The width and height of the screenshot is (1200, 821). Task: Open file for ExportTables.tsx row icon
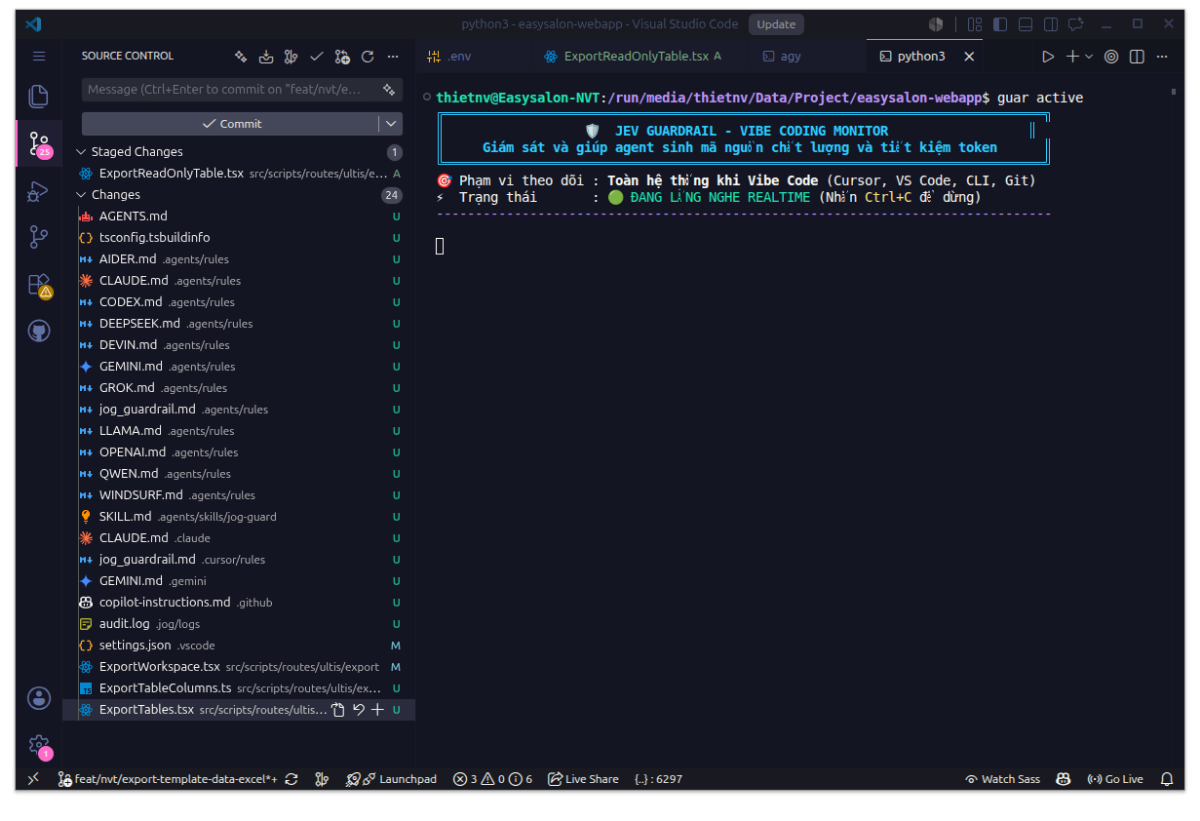[338, 710]
